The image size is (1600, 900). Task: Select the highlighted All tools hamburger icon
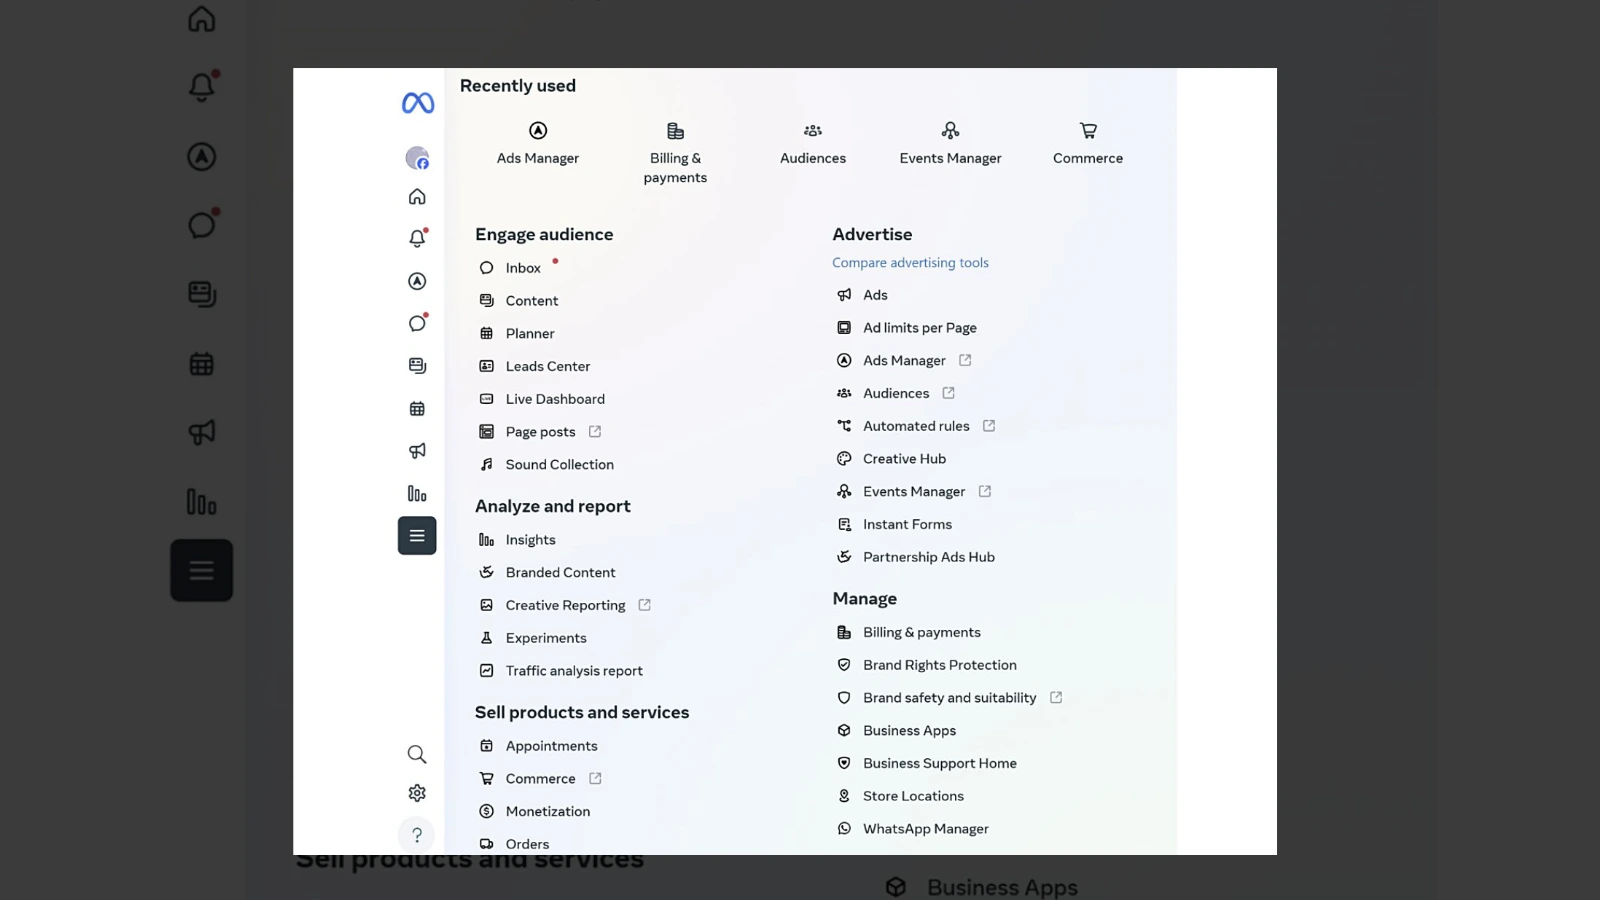(417, 536)
